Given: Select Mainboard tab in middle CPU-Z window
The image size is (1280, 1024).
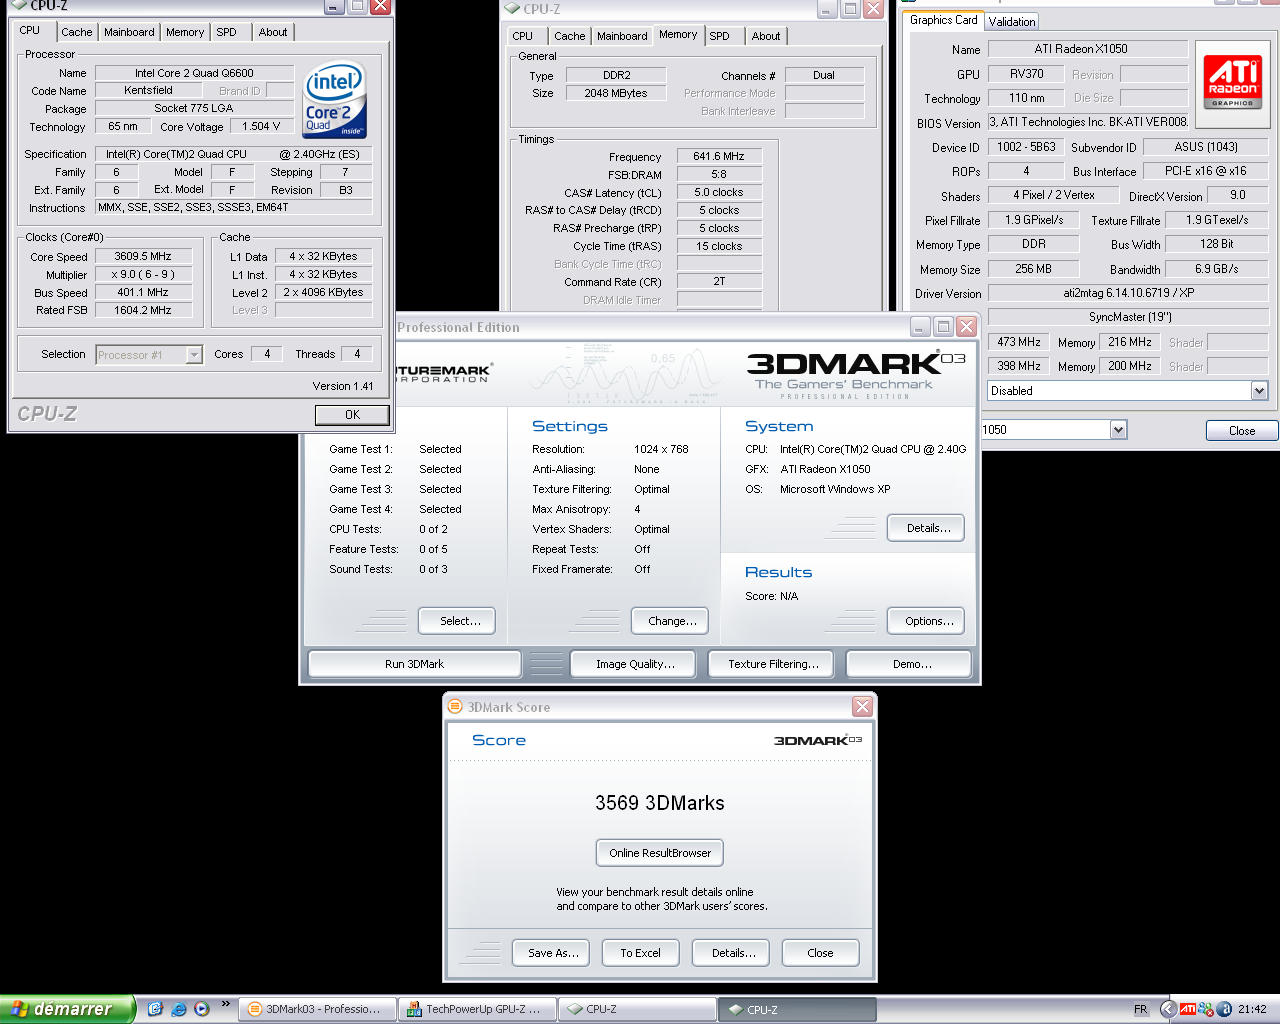Looking at the screenshot, I should click(622, 36).
